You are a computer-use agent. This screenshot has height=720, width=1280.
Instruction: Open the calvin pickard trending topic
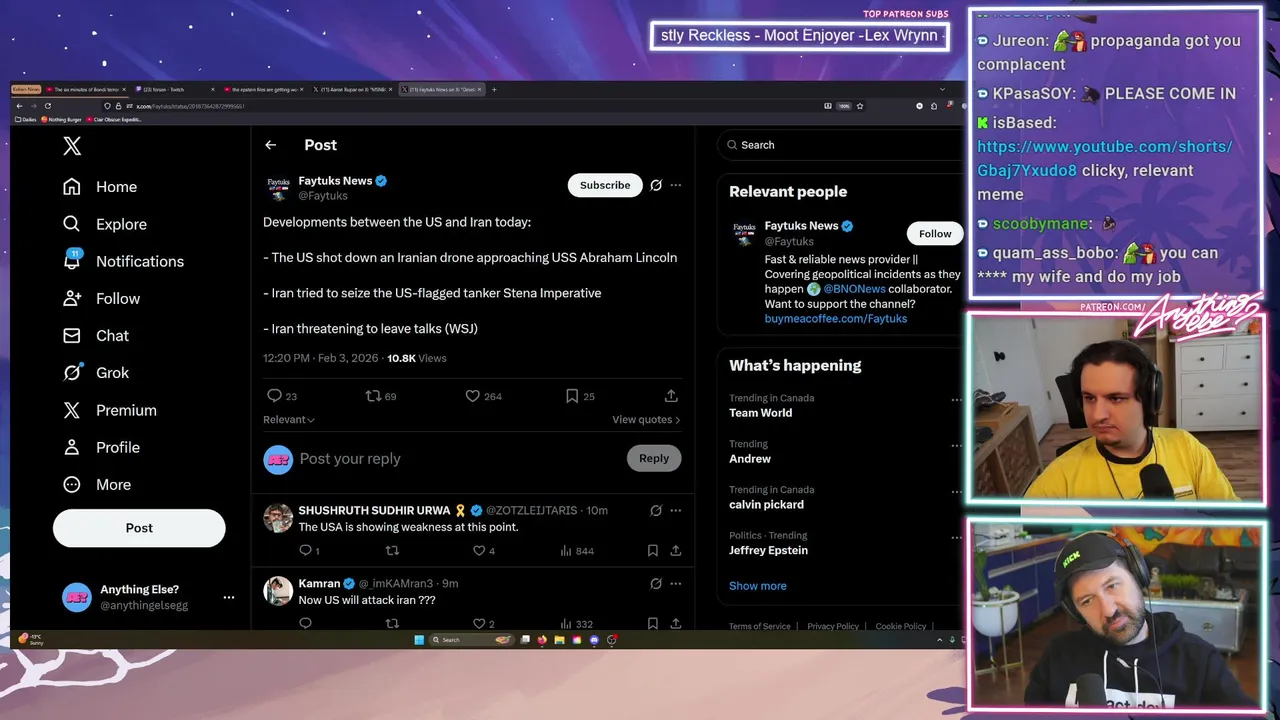pos(766,505)
